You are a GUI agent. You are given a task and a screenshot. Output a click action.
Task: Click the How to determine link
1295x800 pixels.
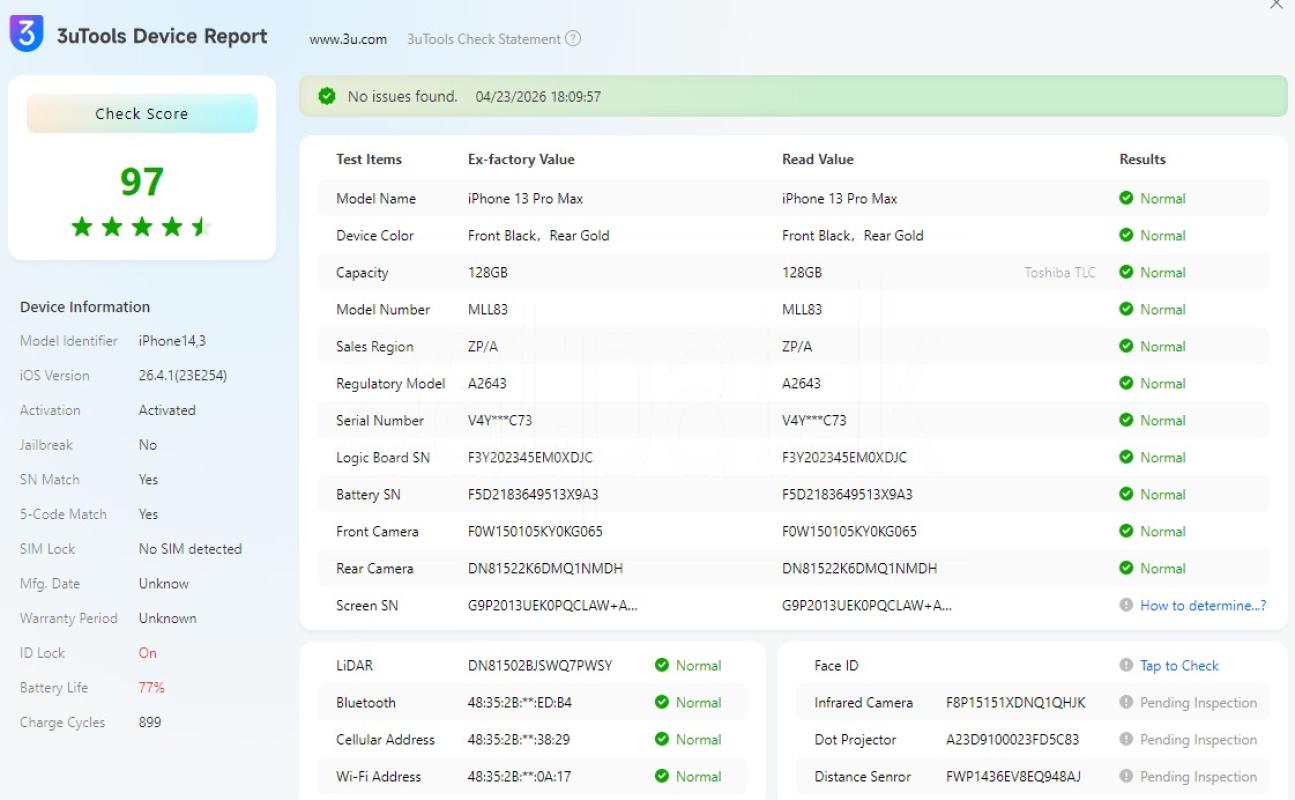[x=1203, y=605]
